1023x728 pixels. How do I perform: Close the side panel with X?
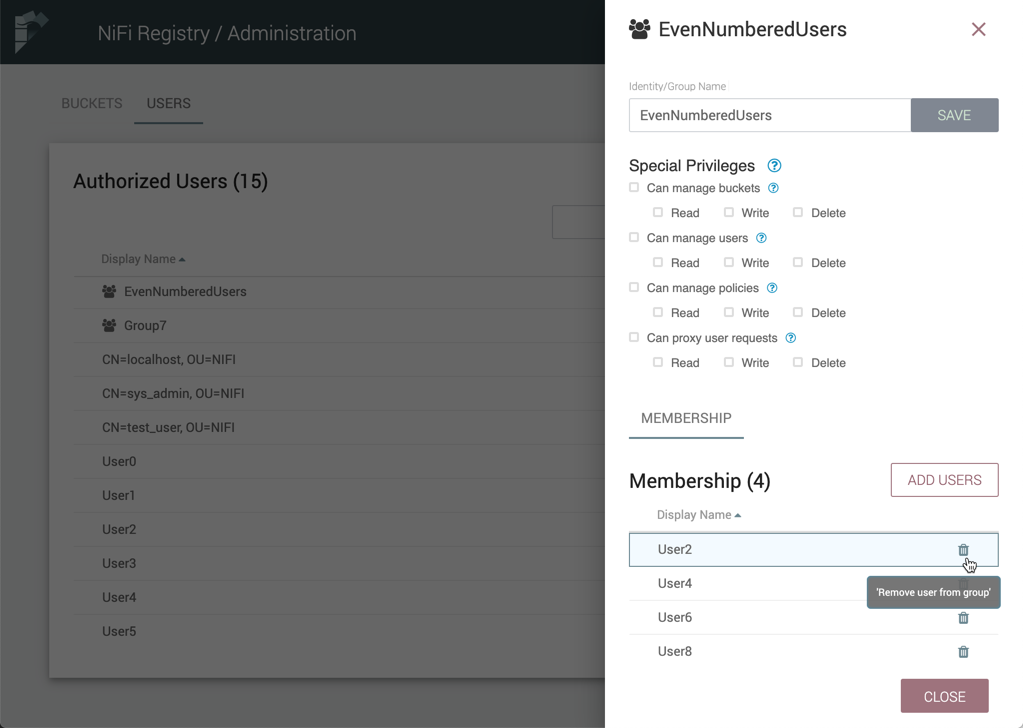click(x=978, y=30)
